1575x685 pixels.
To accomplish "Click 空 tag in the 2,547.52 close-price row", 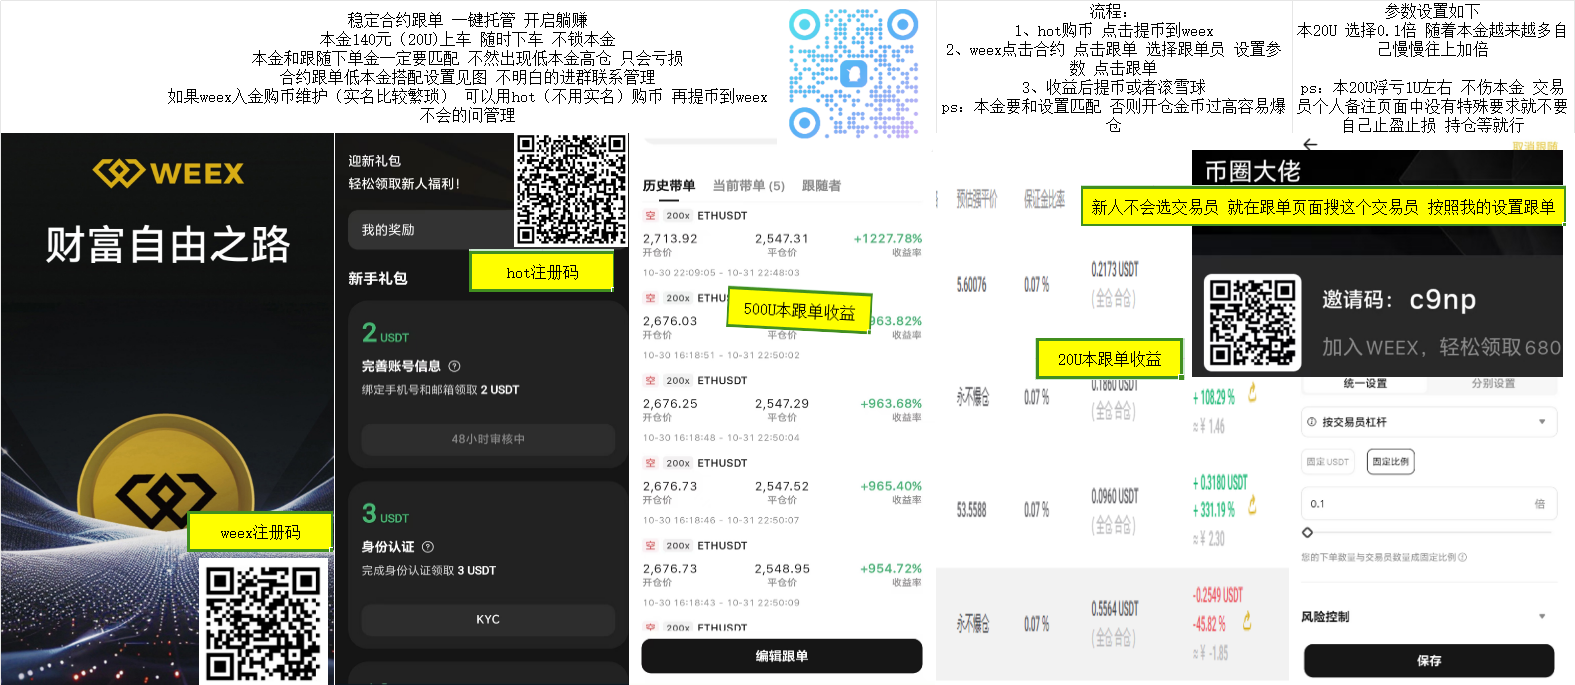I will 650,463.
